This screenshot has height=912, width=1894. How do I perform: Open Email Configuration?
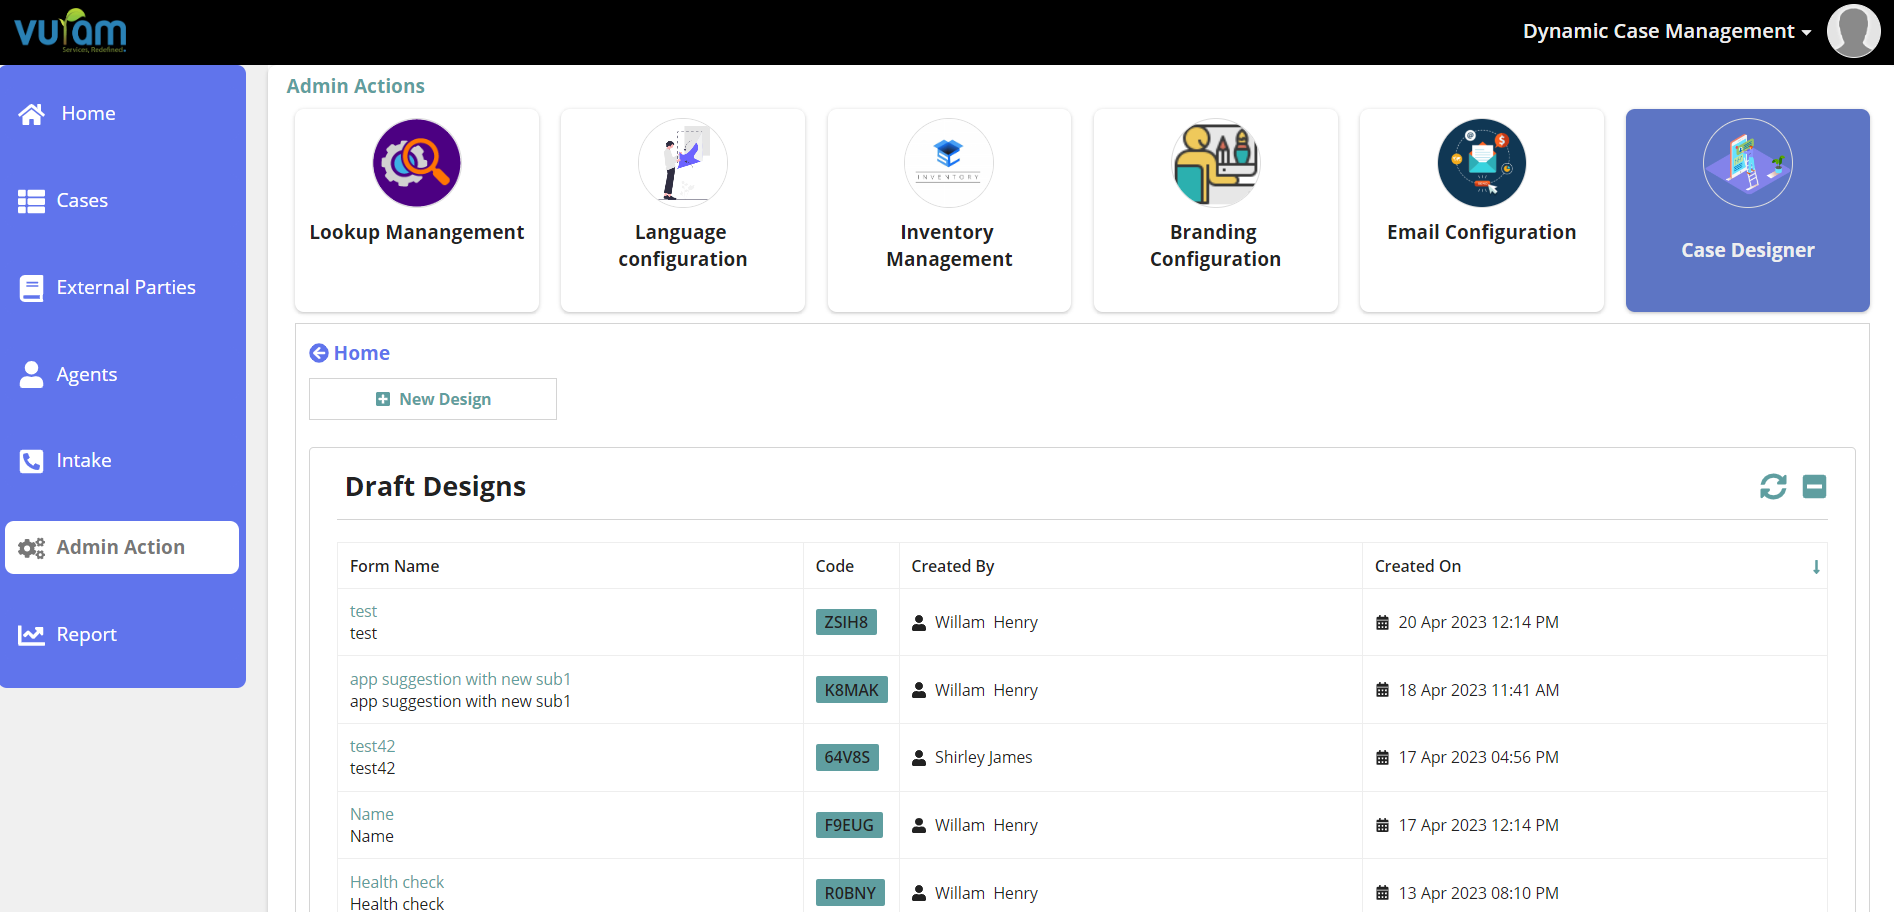pyautogui.click(x=1480, y=210)
